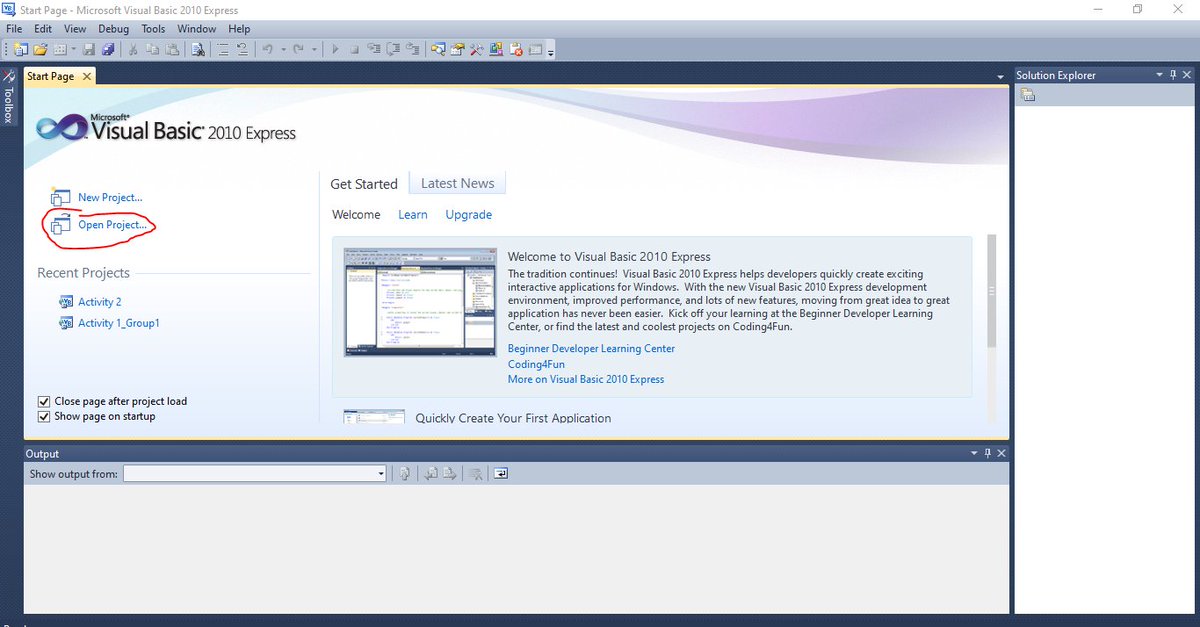Open Beginner Developer Learning Center link
The height and width of the screenshot is (627, 1200).
coord(591,348)
